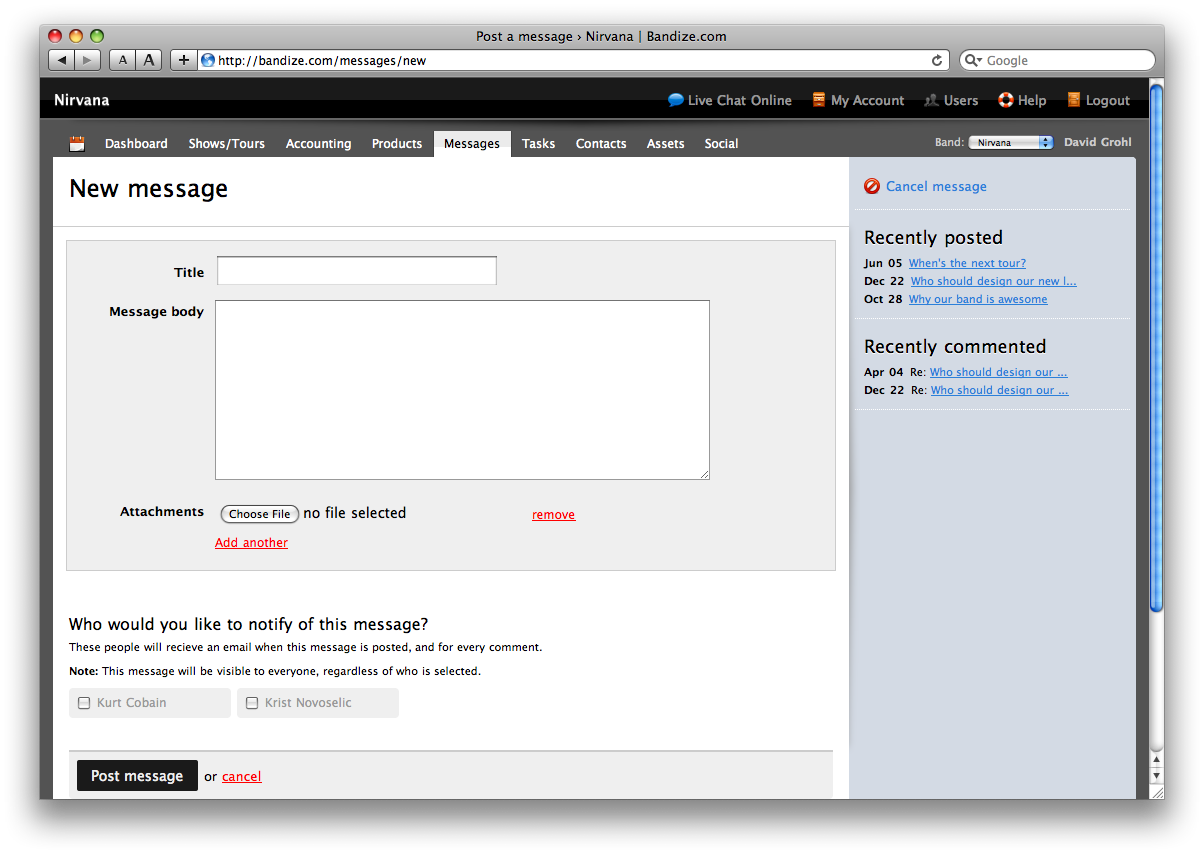Image resolution: width=1204 pixels, height=854 pixels.
Task: Open the Band selector dropdown showing Nirvana
Action: coord(1011,143)
